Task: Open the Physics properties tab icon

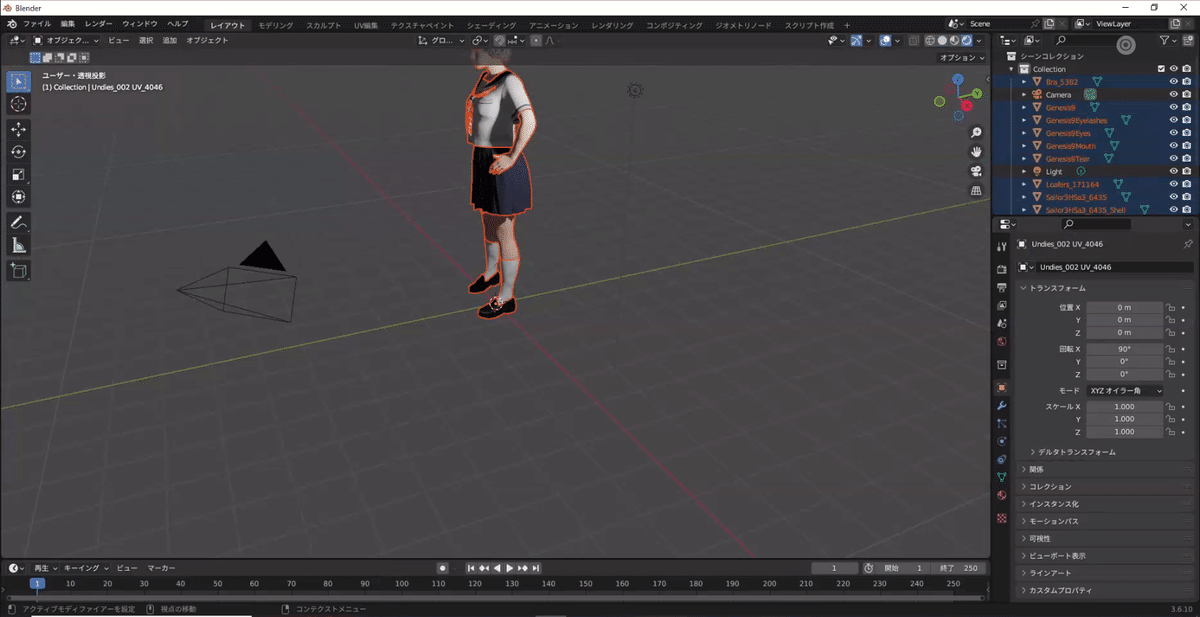Action: (x=1001, y=441)
